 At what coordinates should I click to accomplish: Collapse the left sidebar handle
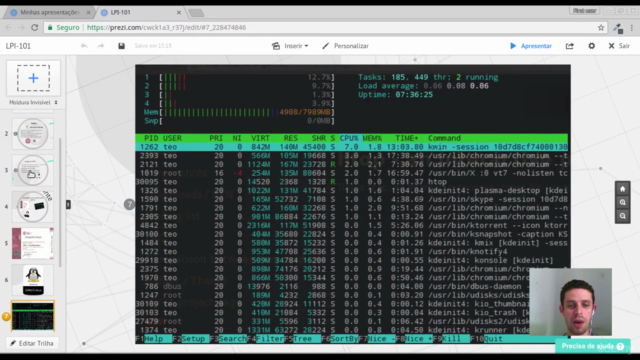click(x=68, y=204)
